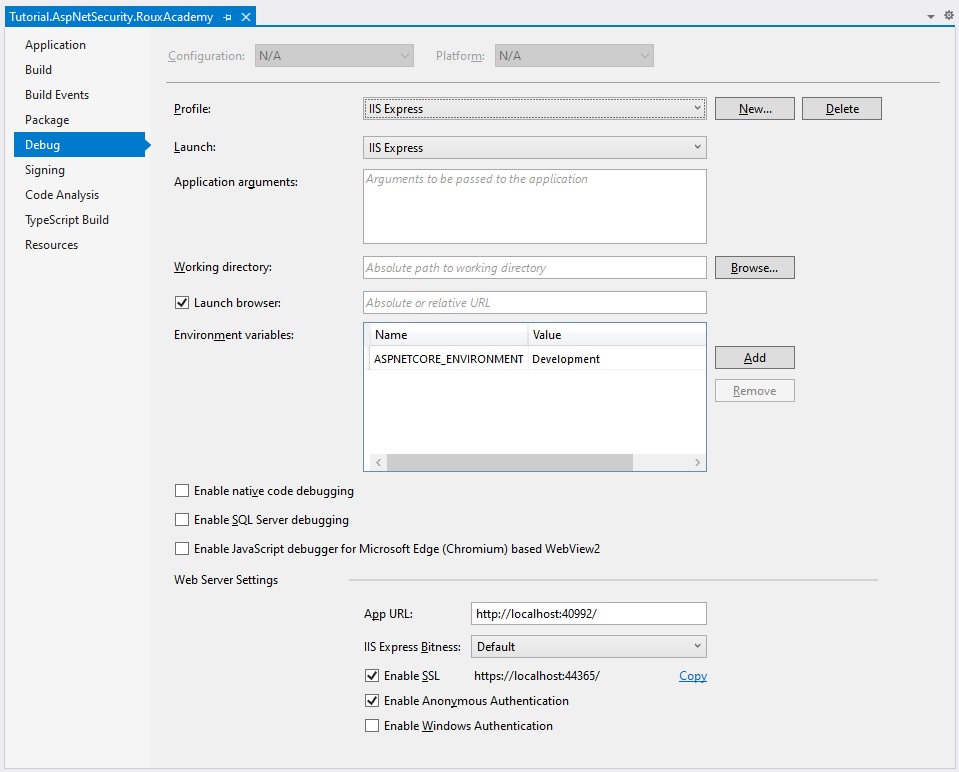Open the Platform dropdown
The height and width of the screenshot is (772, 959).
573,55
